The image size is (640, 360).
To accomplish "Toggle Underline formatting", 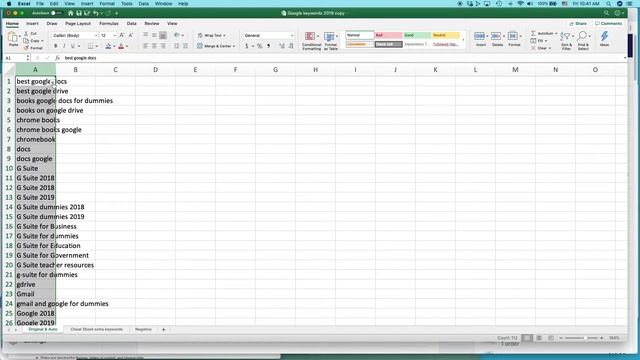I will 73,46.
